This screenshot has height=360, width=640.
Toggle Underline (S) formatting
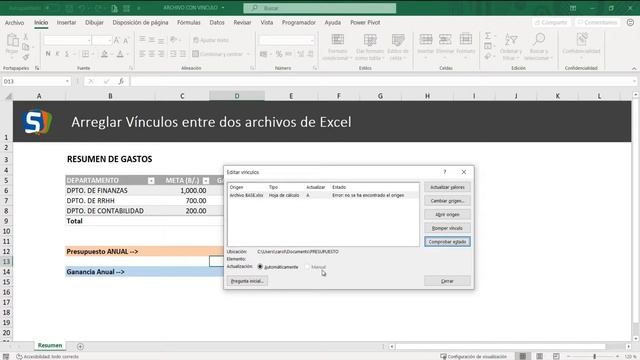67,54
